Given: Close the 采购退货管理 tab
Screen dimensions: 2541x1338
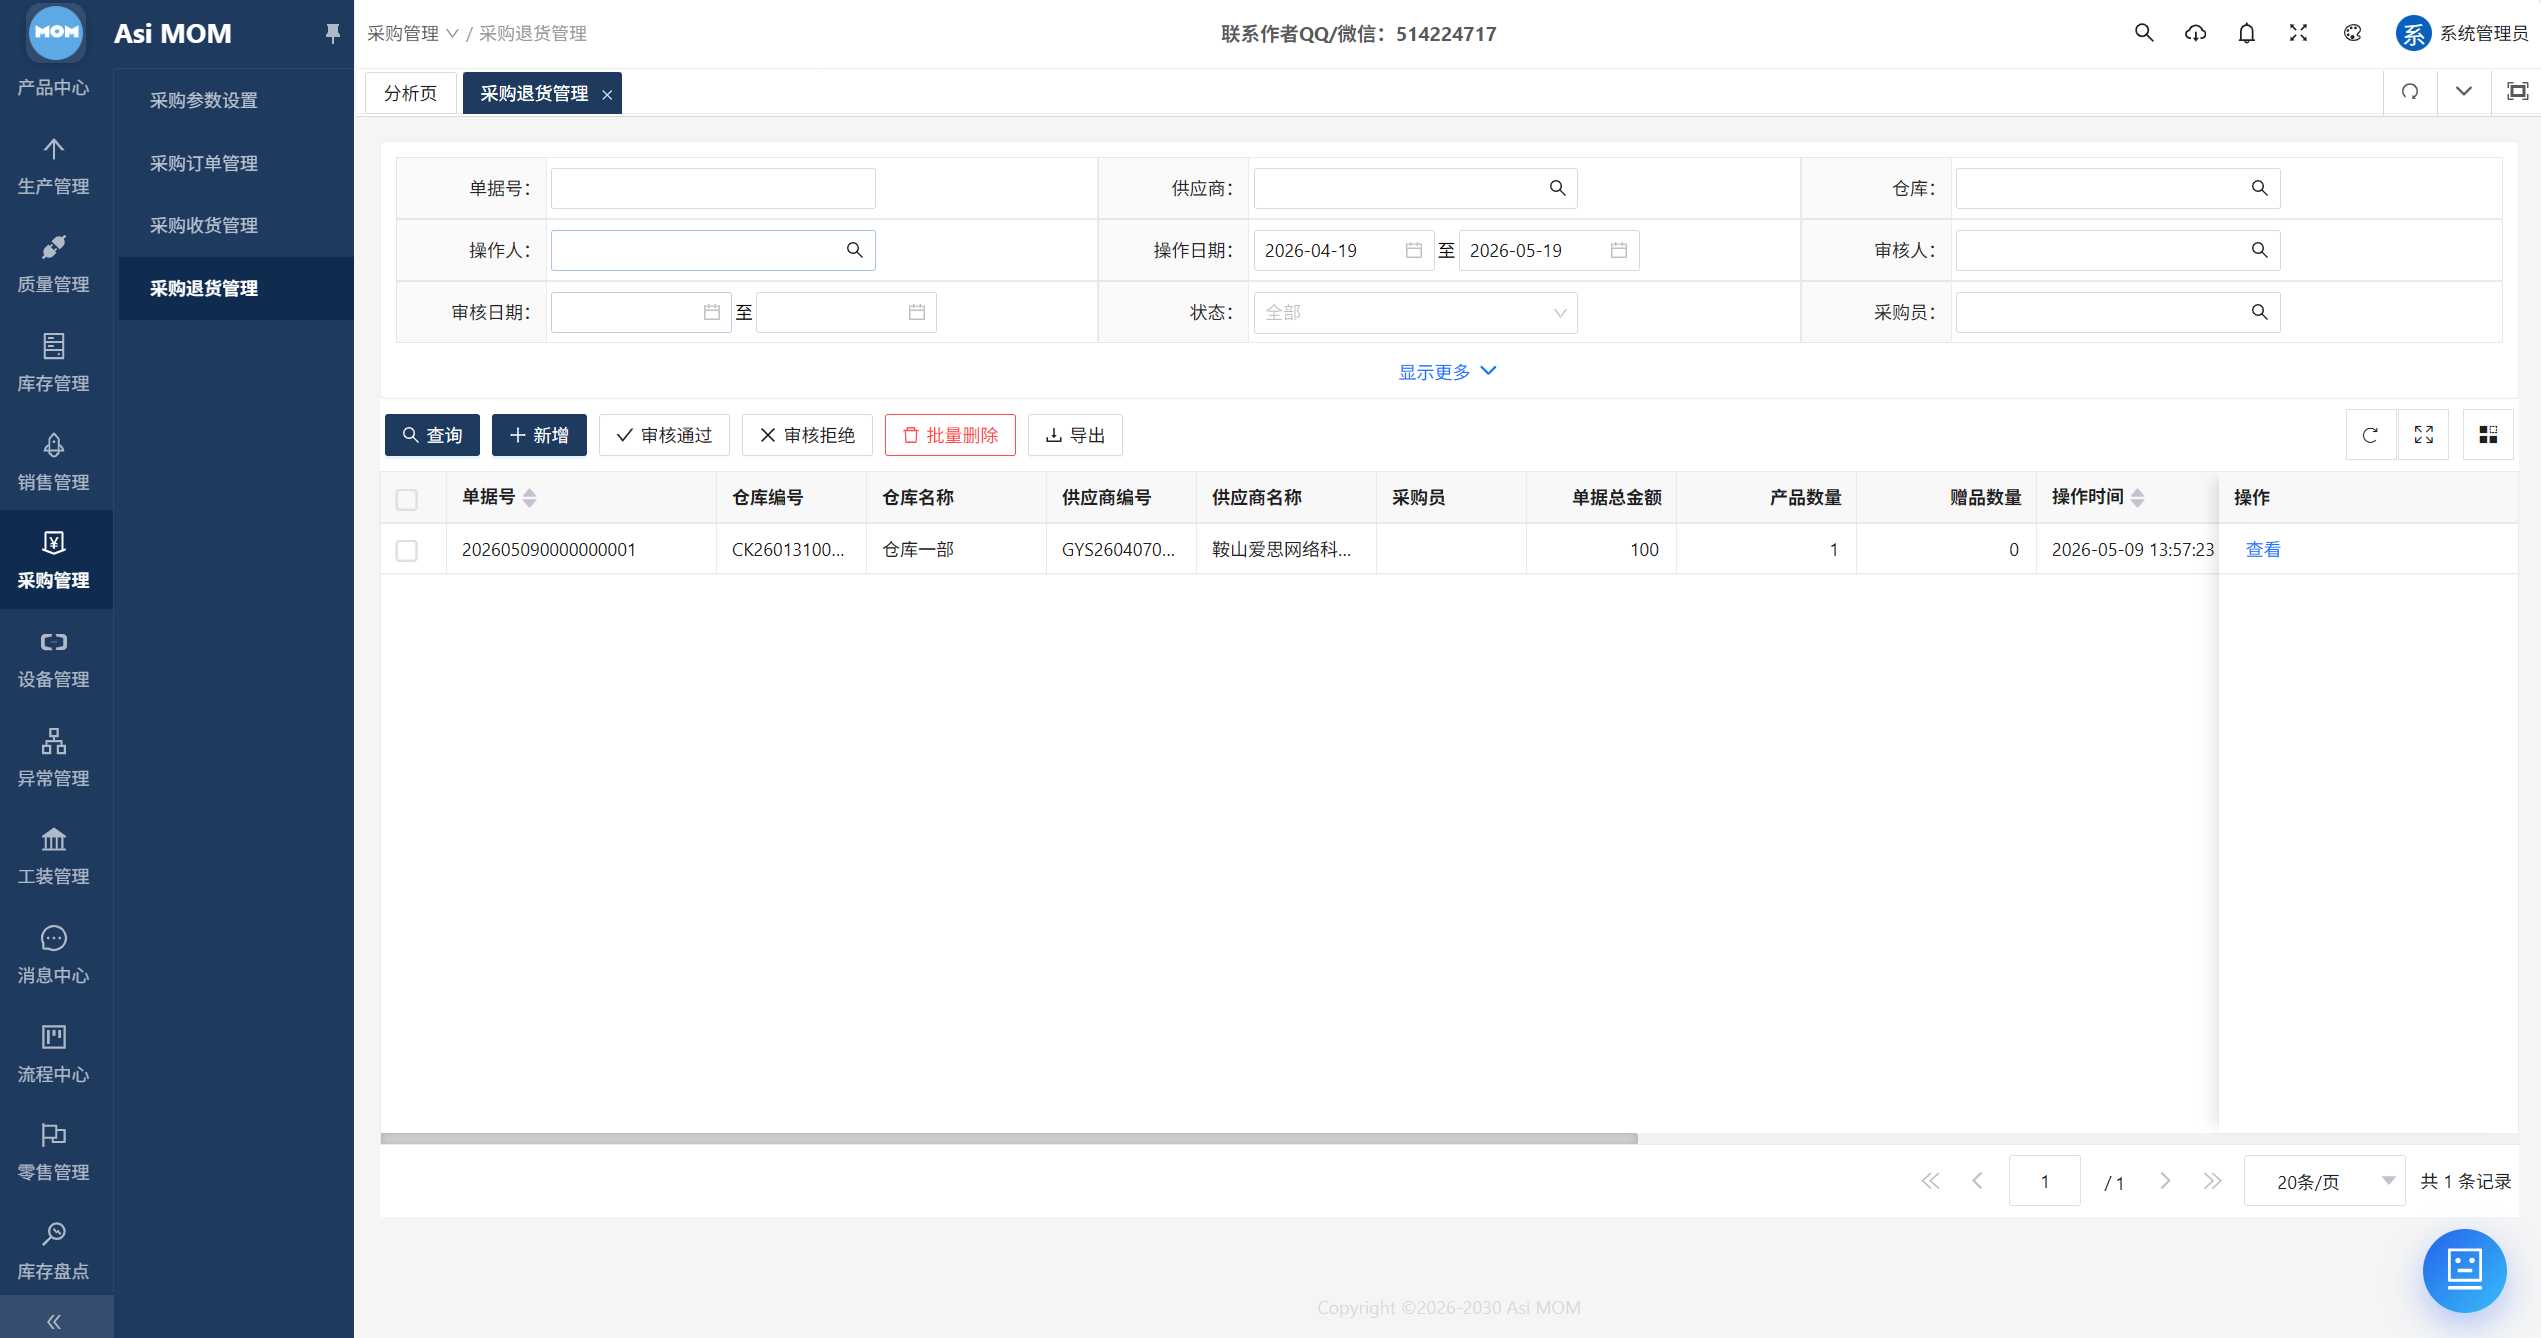Looking at the screenshot, I should coord(607,94).
